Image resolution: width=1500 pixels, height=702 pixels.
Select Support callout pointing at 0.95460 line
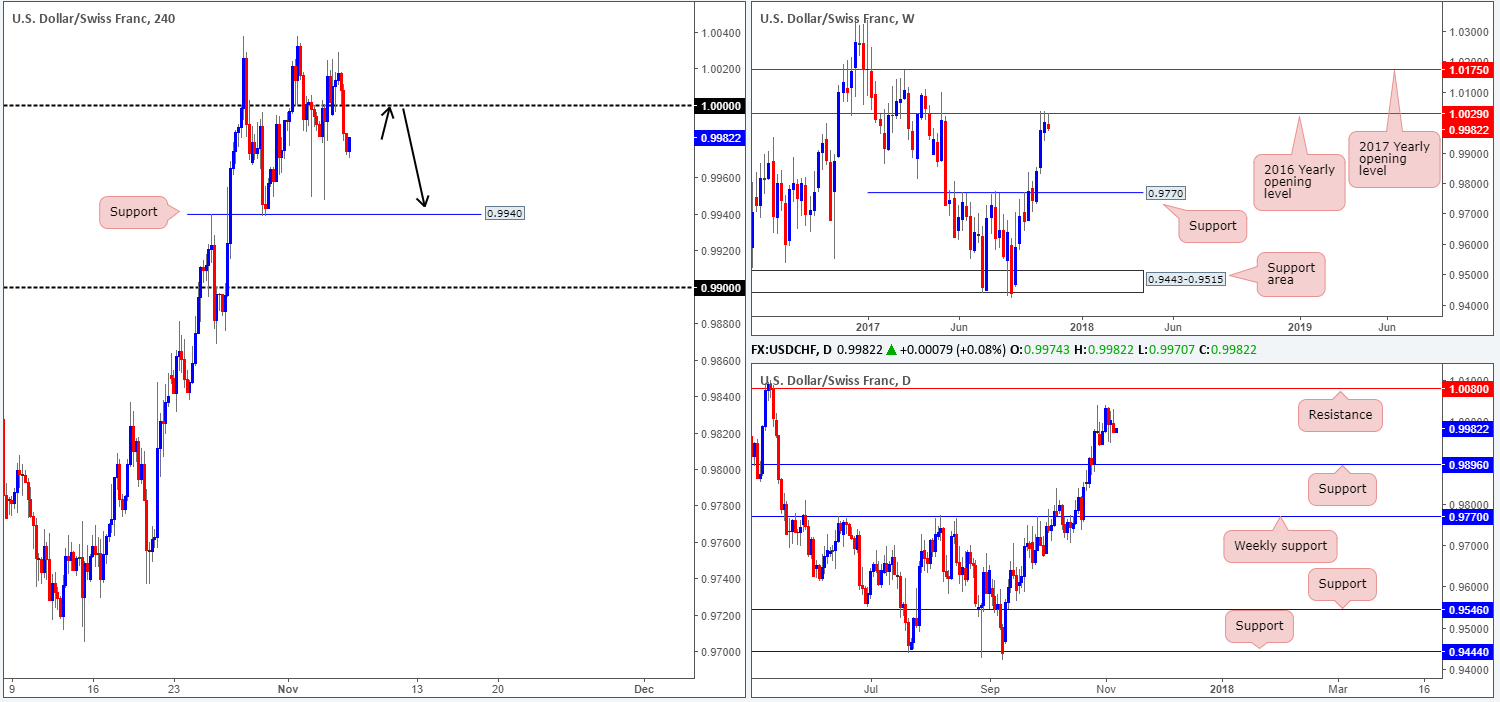1342,584
